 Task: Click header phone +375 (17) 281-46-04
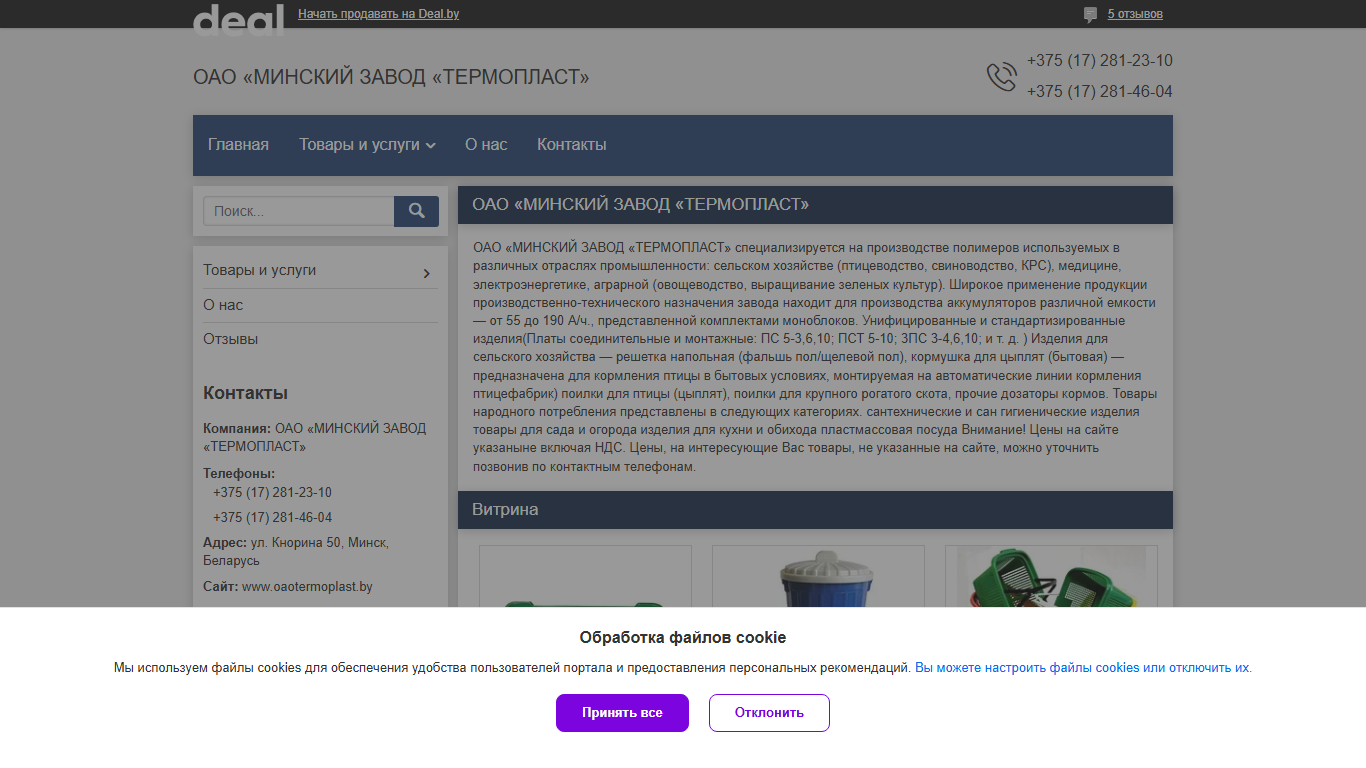(1100, 92)
